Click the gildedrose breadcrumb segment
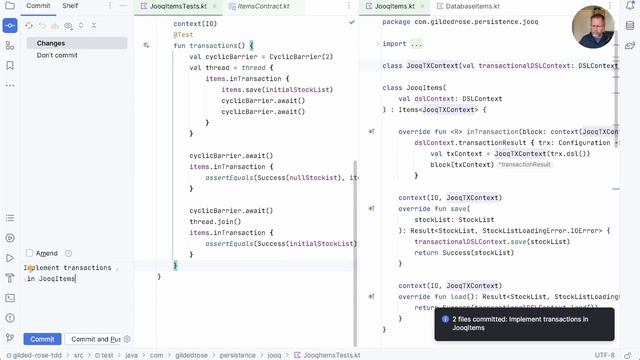The width and height of the screenshot is (640, 360). click(x=191, y=355)
